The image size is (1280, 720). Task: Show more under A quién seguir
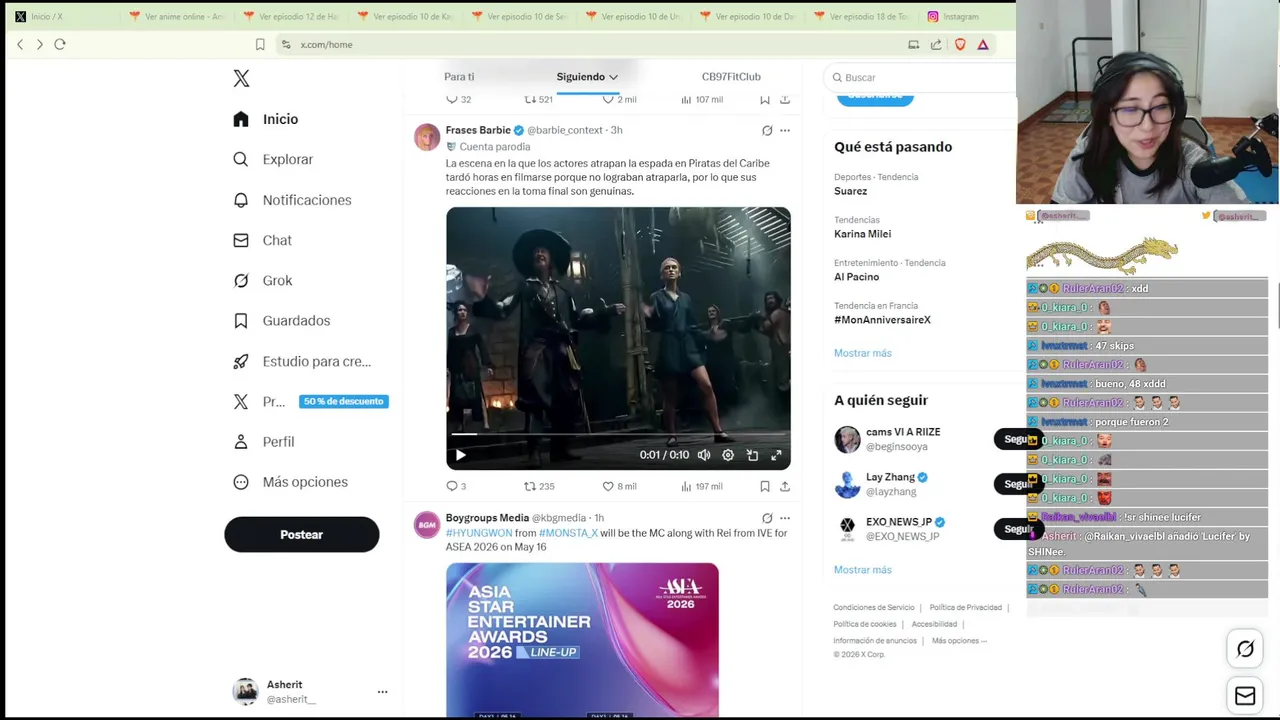(x=863, y=570)
